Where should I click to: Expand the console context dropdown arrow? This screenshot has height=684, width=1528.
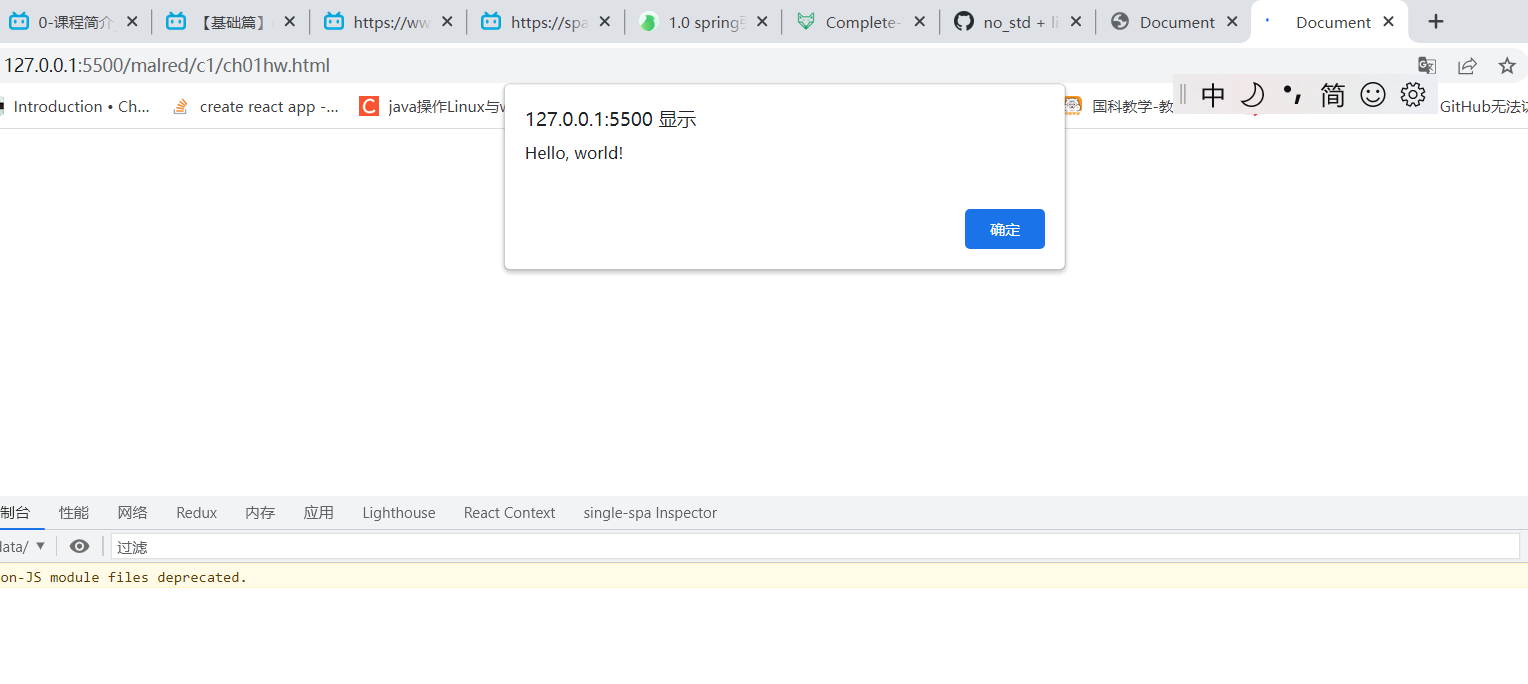[40, 546]
